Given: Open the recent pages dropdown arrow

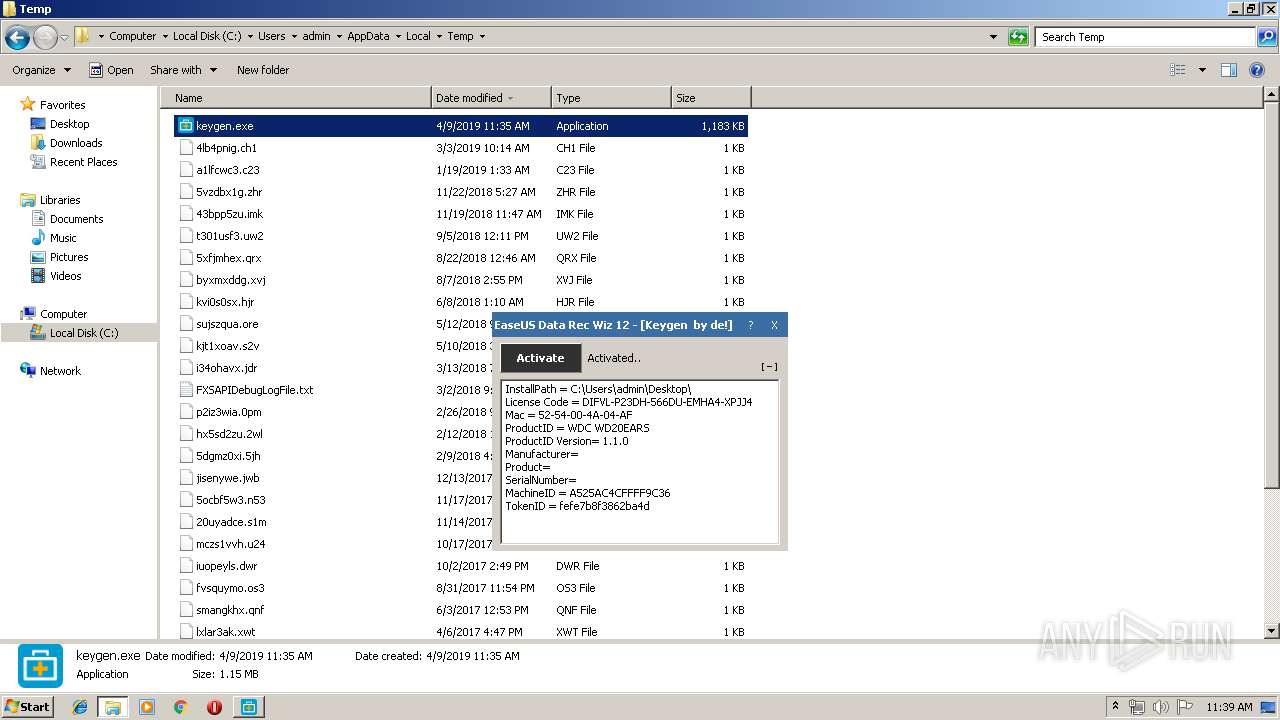Looking at the screenshot, I should coord(65,38).
